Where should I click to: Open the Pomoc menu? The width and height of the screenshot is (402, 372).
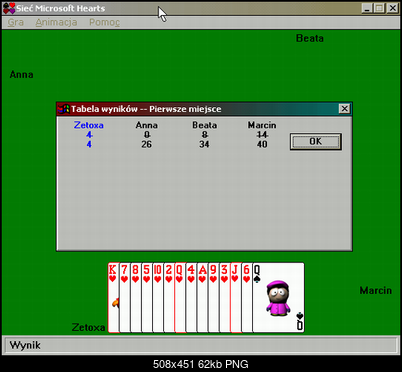(x=104, y=22)
